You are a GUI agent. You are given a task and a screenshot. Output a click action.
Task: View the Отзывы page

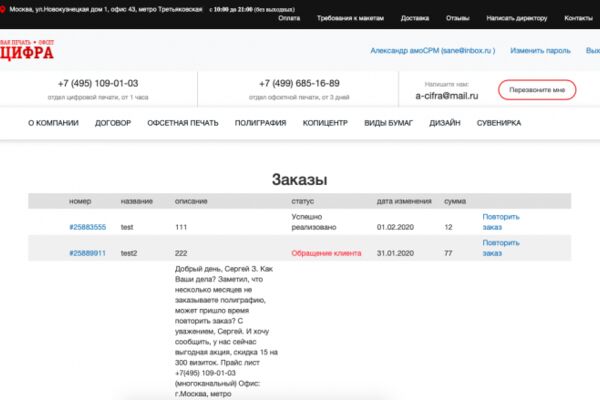457,18
